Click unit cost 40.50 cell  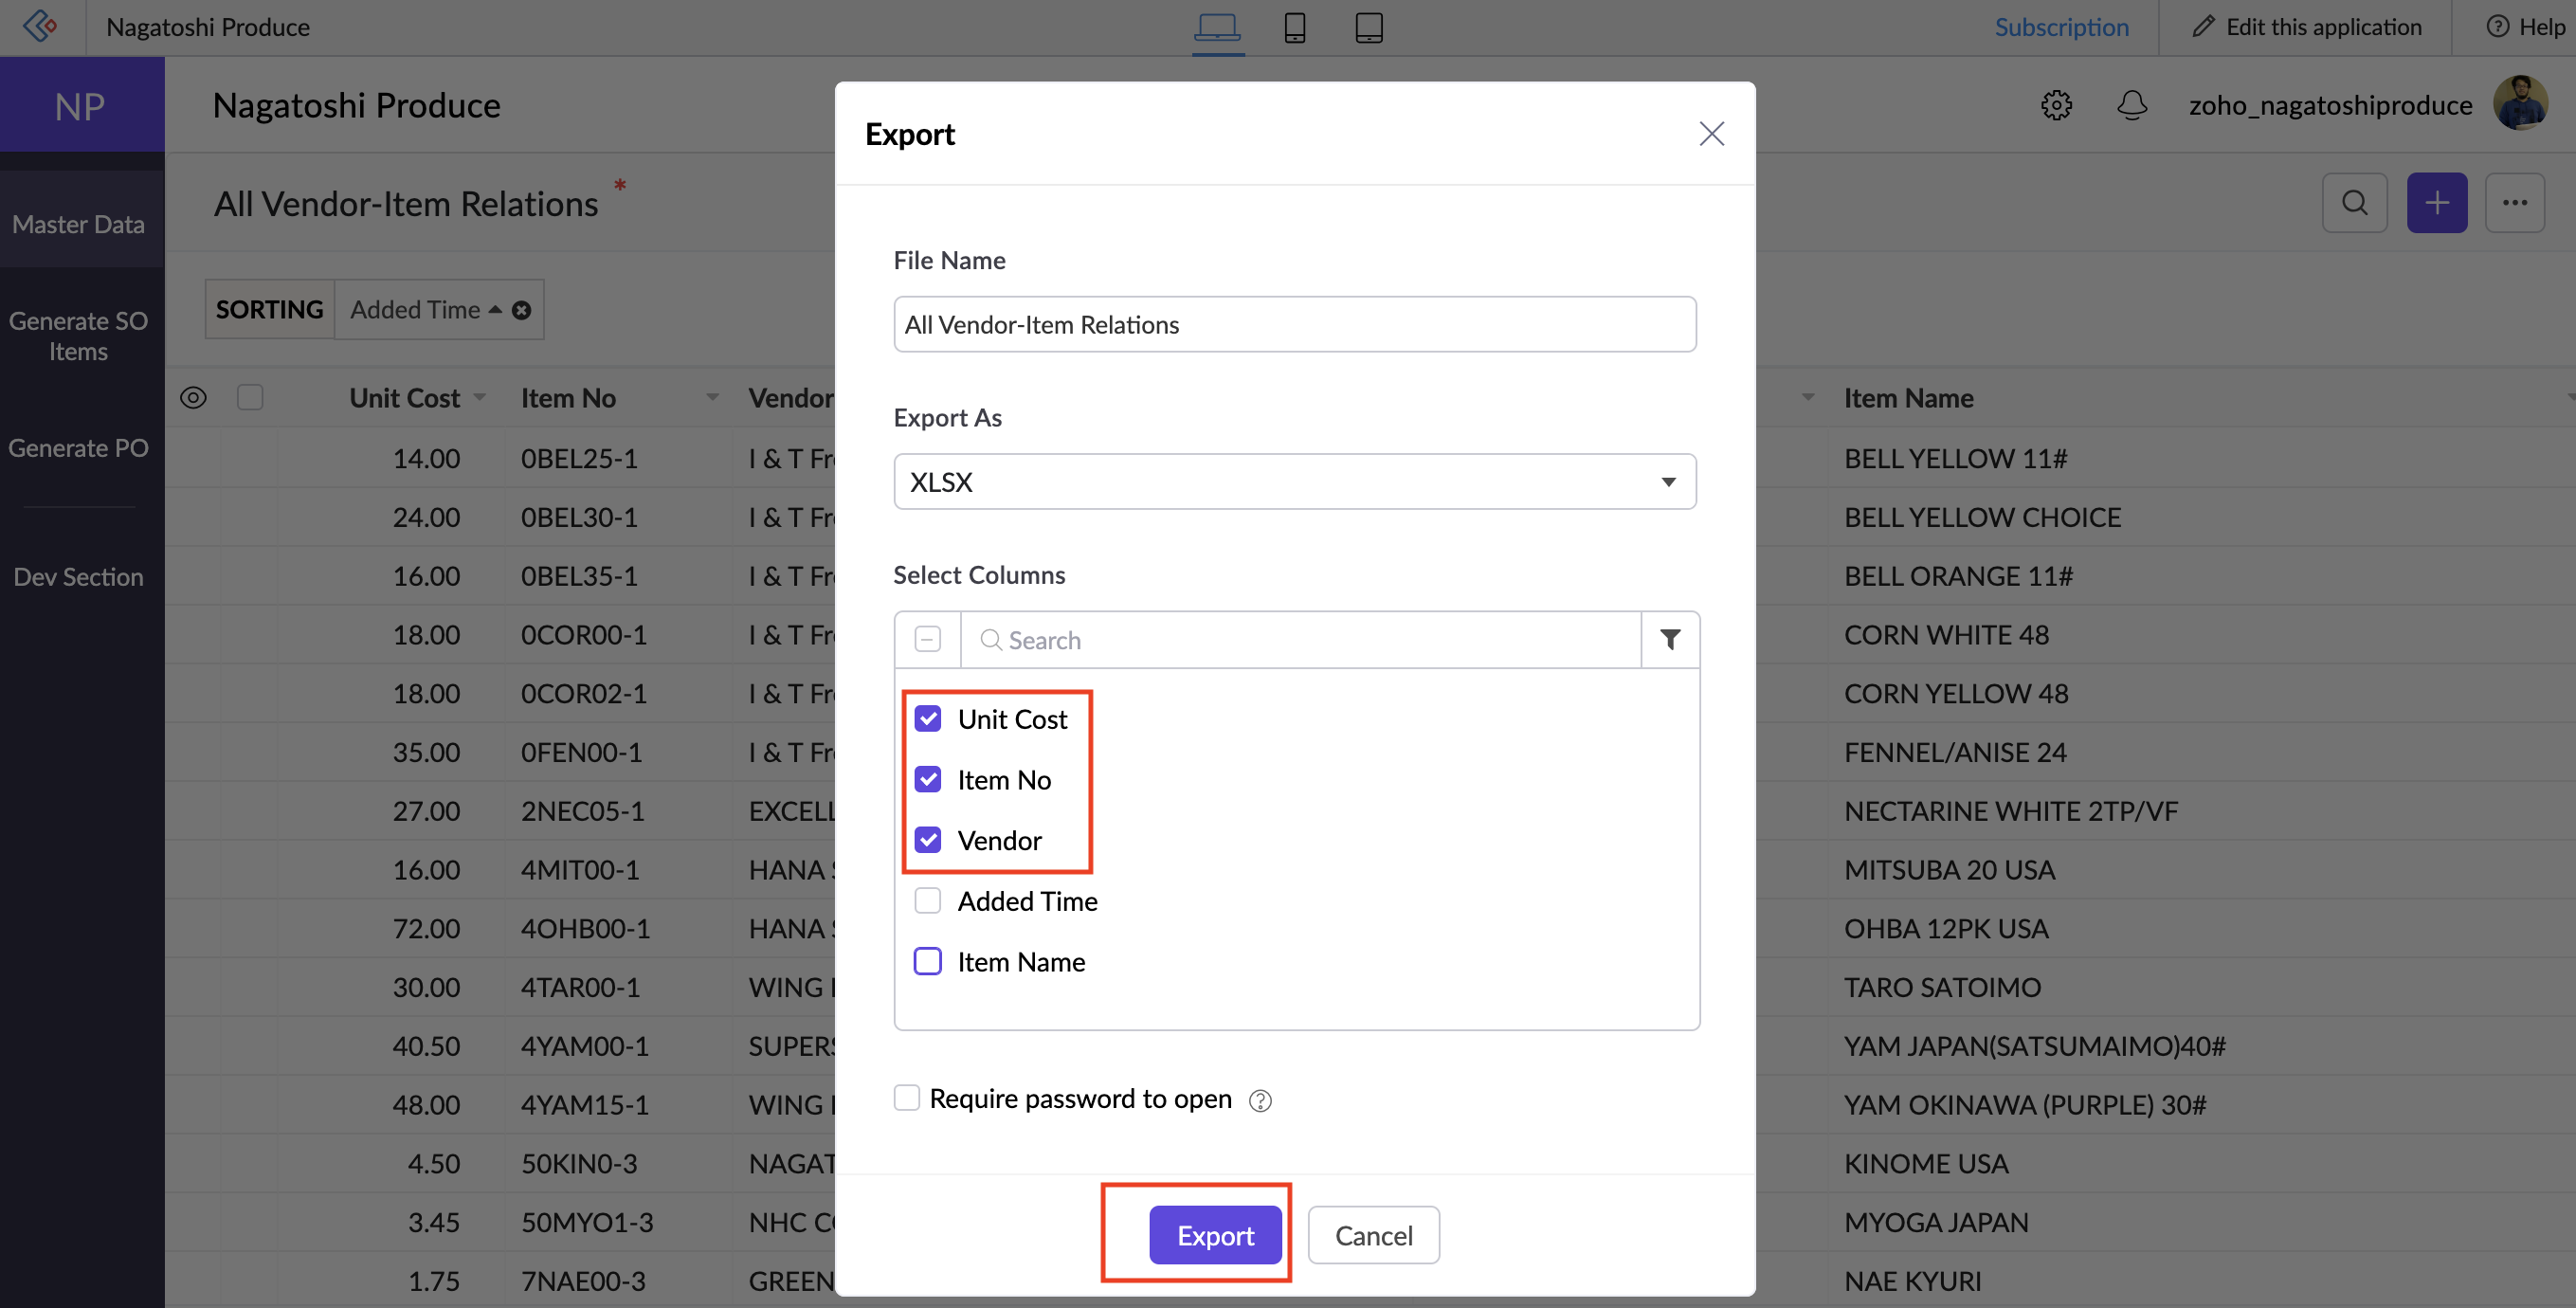[426, 1046]
